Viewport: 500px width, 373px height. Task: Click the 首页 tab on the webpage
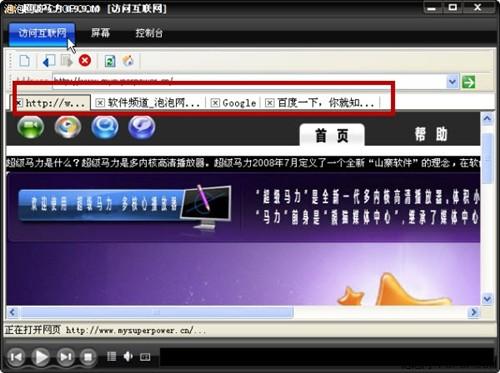332,135
